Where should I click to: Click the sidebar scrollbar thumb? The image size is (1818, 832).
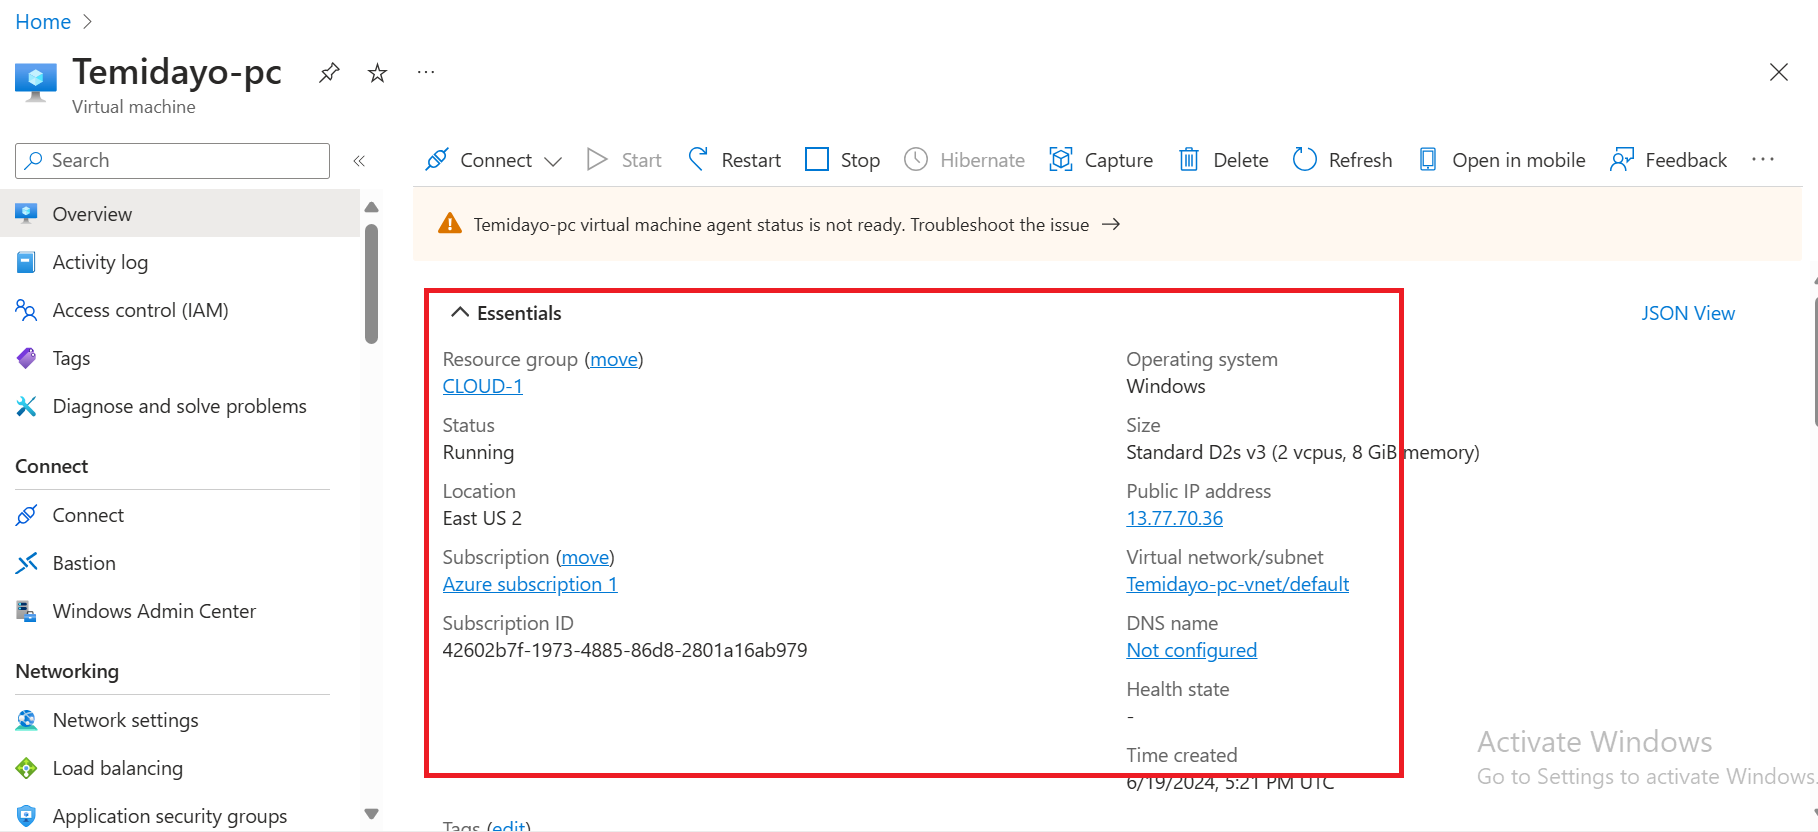[x=371, y=284]
